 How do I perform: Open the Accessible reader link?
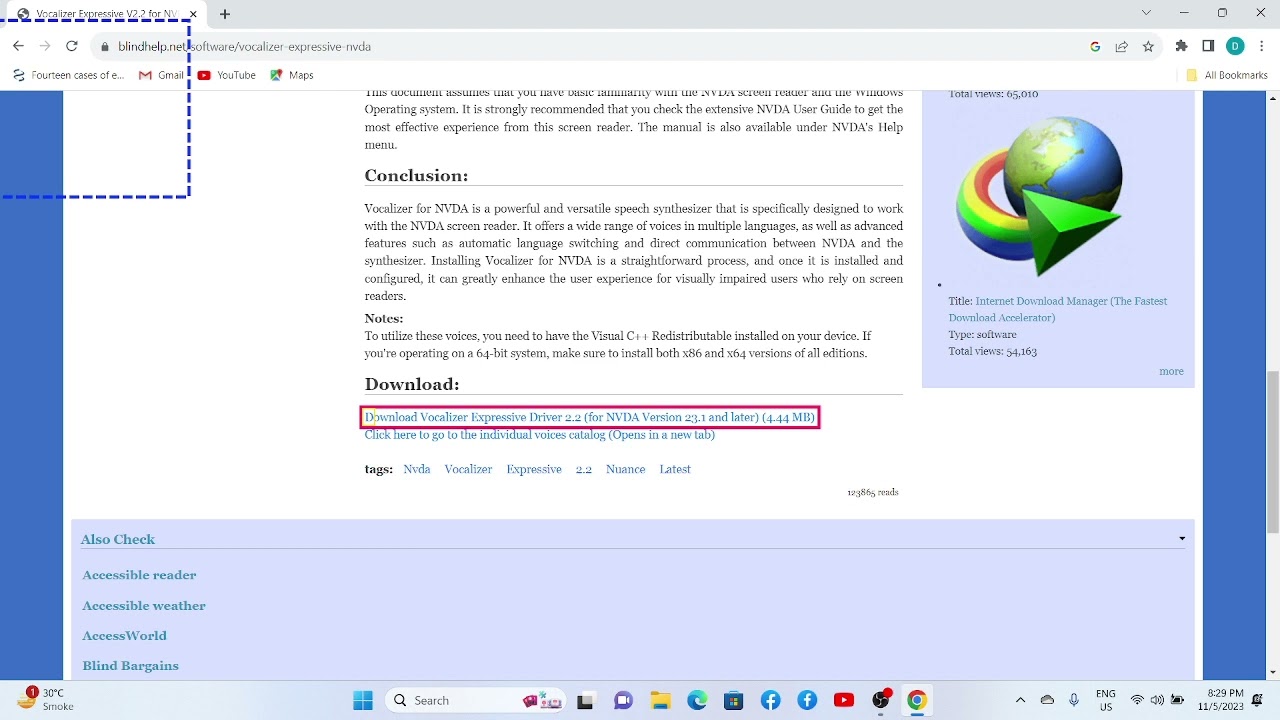(x=139, y=575)
